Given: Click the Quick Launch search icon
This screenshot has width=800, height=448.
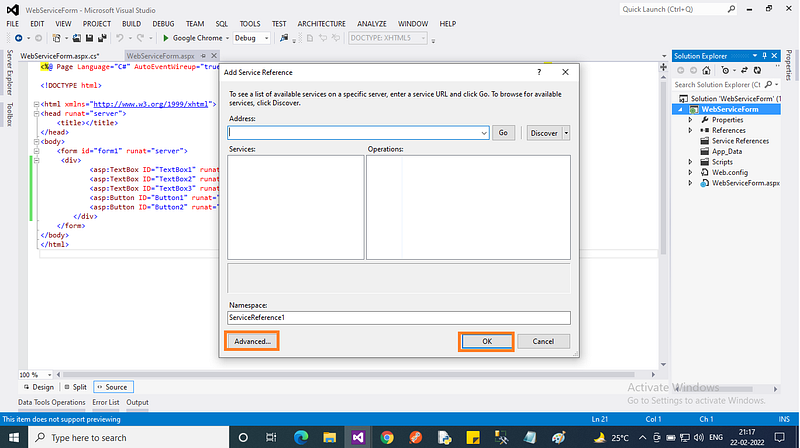Looking at the screenshot, I should pos(731,9).
